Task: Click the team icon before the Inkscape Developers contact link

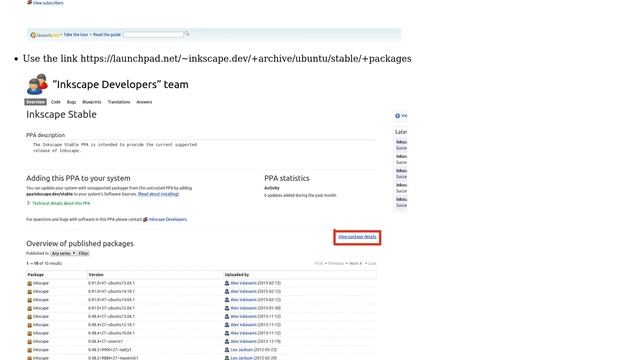Action: [x=145, y=220]
